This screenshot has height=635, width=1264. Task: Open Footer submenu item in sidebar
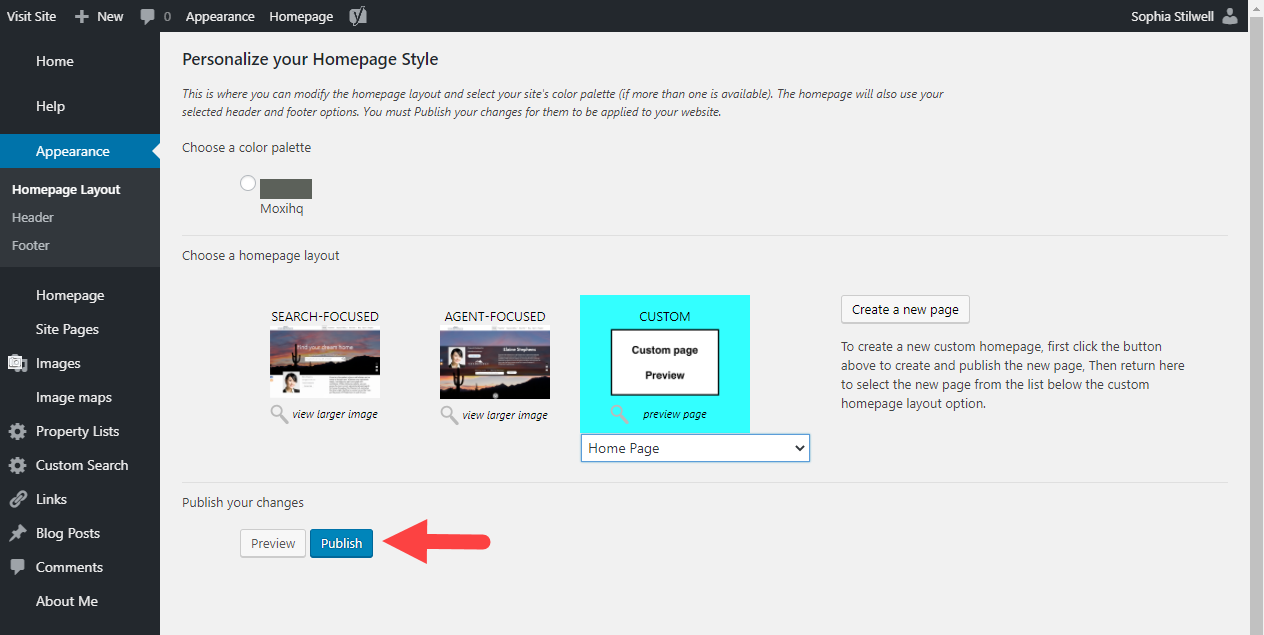coord(31,245)
